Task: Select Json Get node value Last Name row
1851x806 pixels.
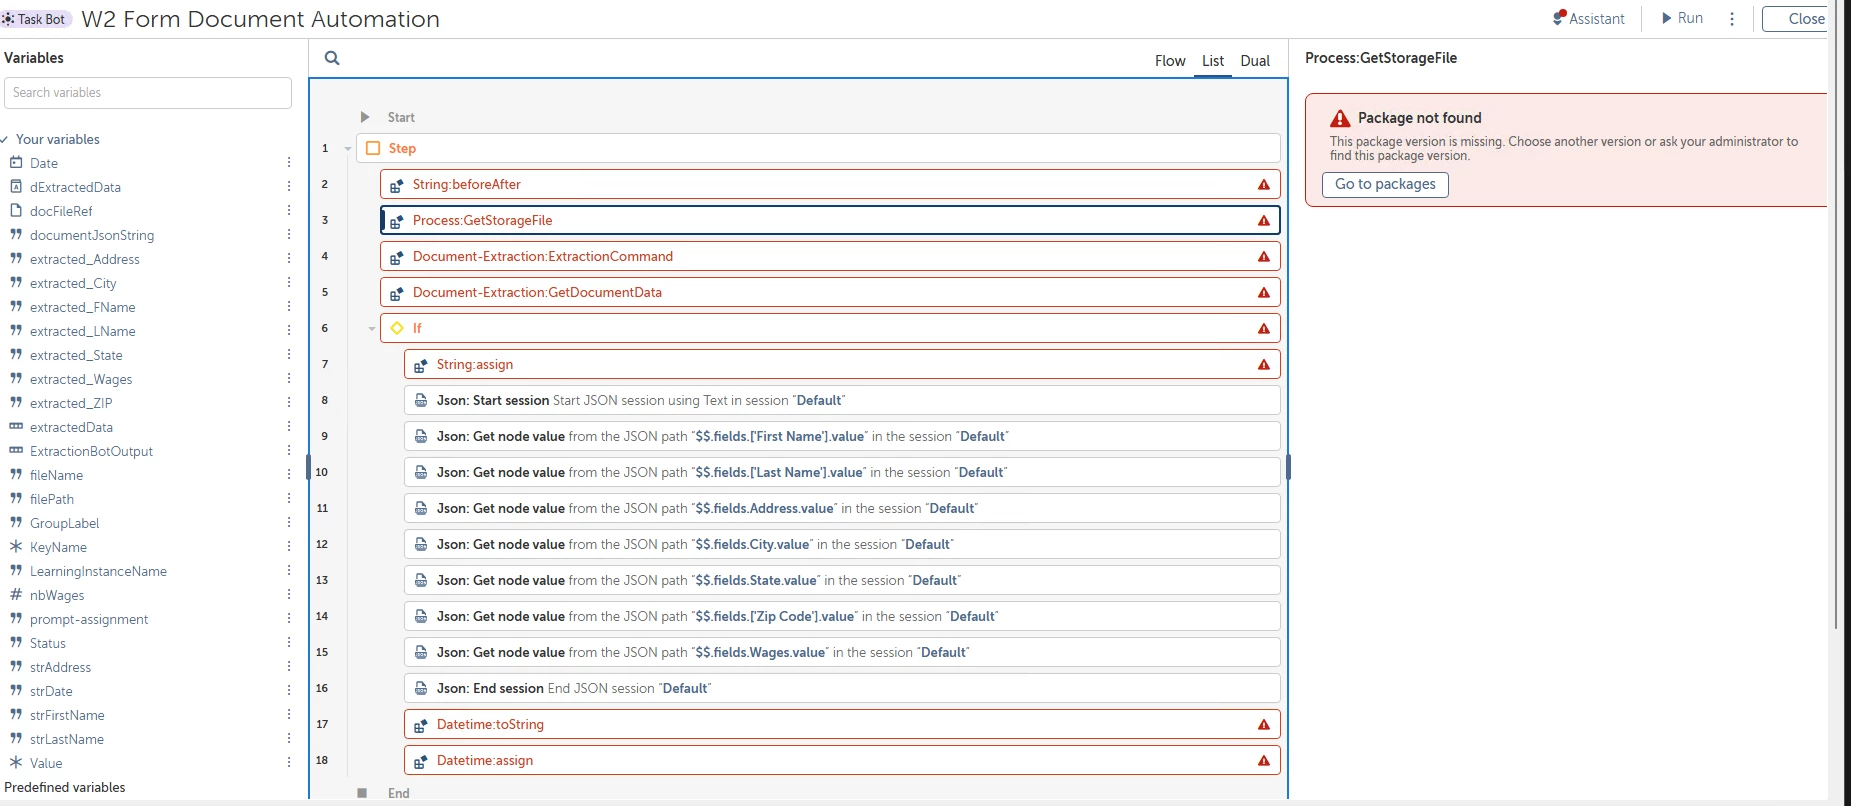Action: (x=842, y=472)
